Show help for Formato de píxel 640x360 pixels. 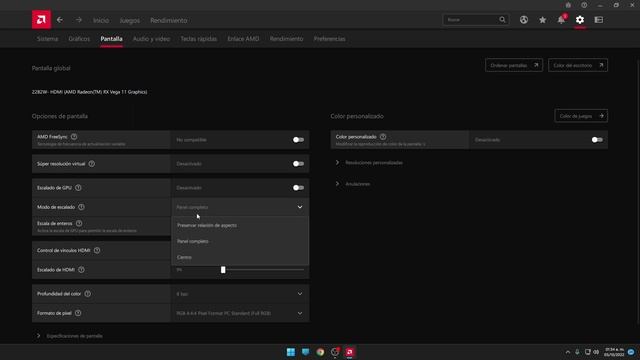[x=78, y=313]
